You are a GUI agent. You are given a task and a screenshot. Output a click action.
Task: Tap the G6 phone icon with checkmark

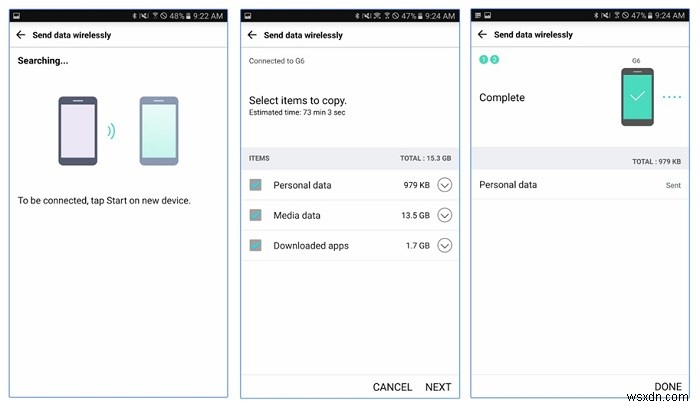[636, 97]
